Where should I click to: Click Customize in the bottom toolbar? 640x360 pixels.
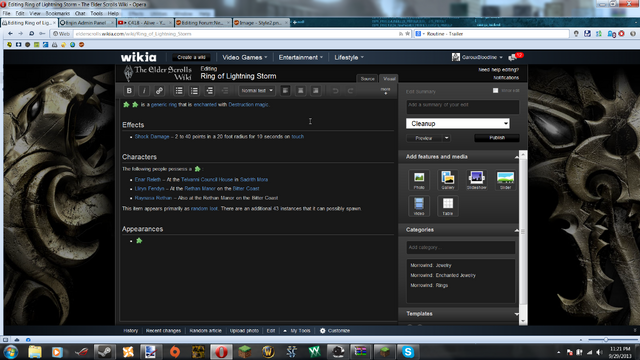pos(335,331)
